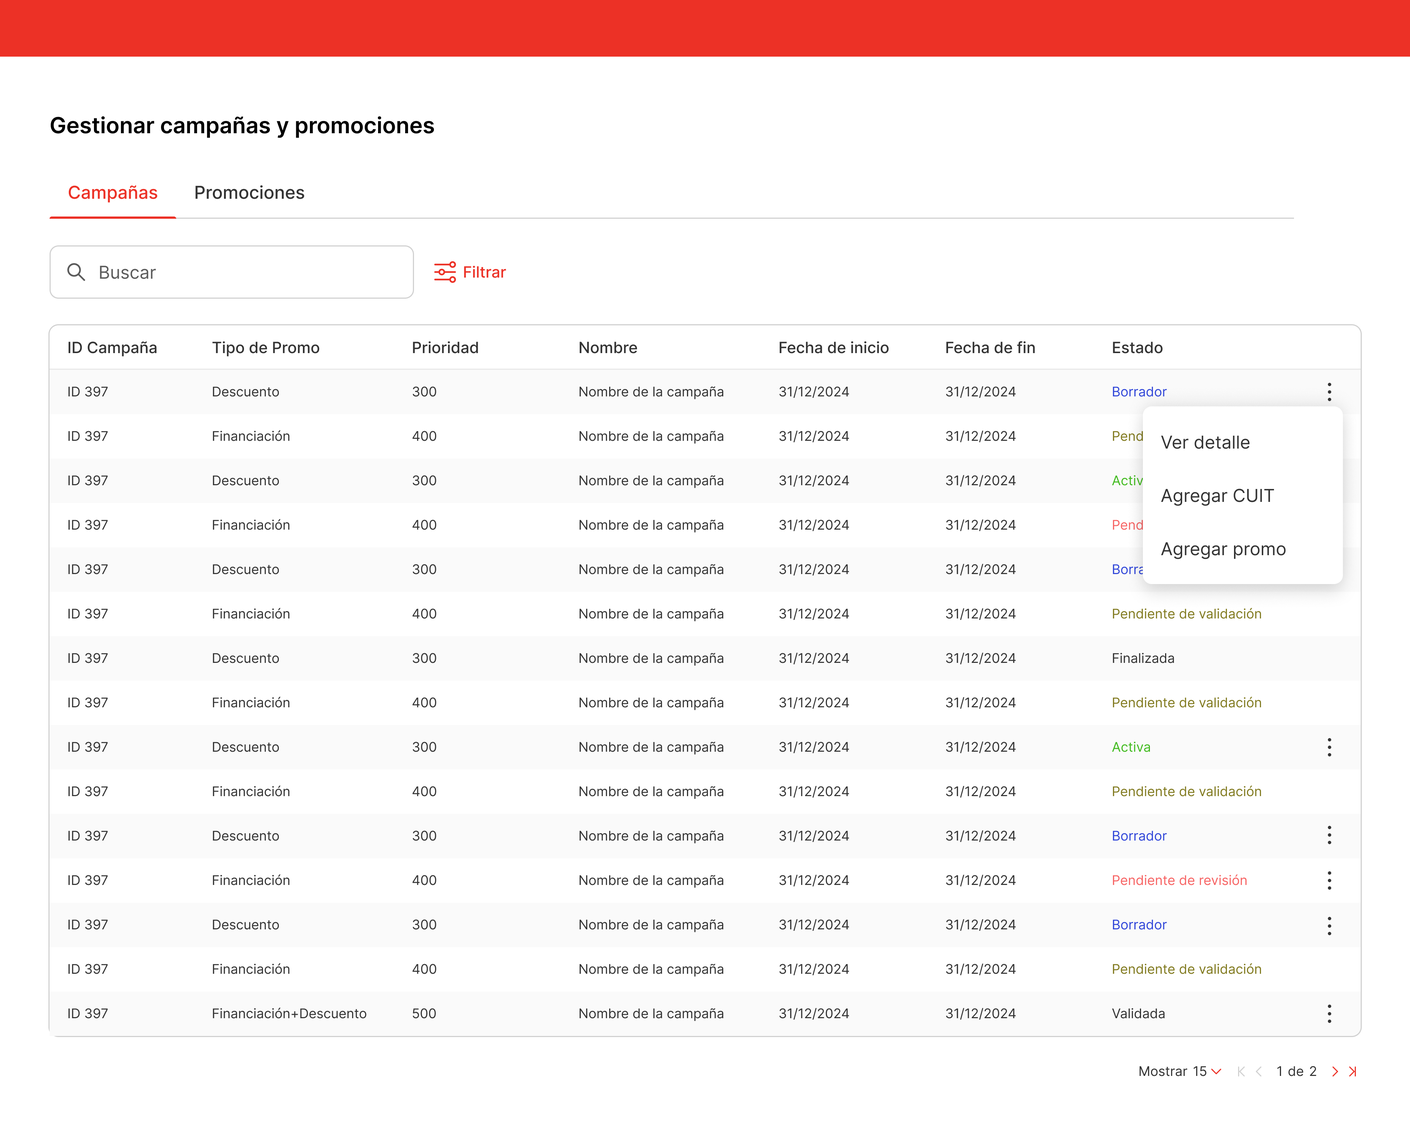Click the ID Campaña column header

coord(112,348)
